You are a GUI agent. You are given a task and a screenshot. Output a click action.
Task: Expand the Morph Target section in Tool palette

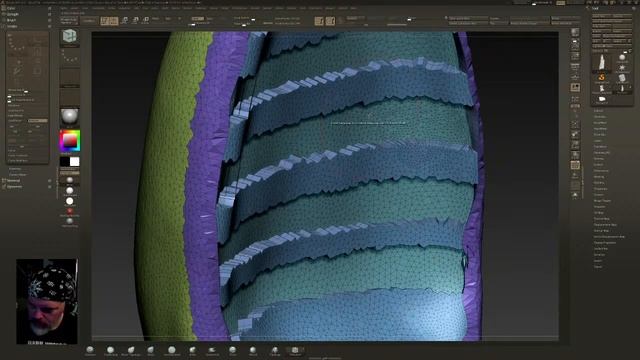[602, 201]
